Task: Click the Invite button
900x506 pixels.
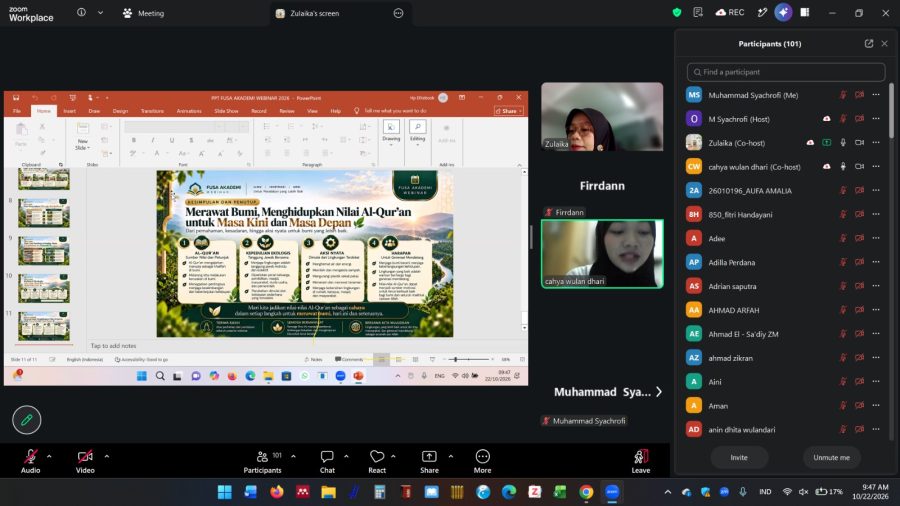Action: pyautogui.click(x=739, y=457)
